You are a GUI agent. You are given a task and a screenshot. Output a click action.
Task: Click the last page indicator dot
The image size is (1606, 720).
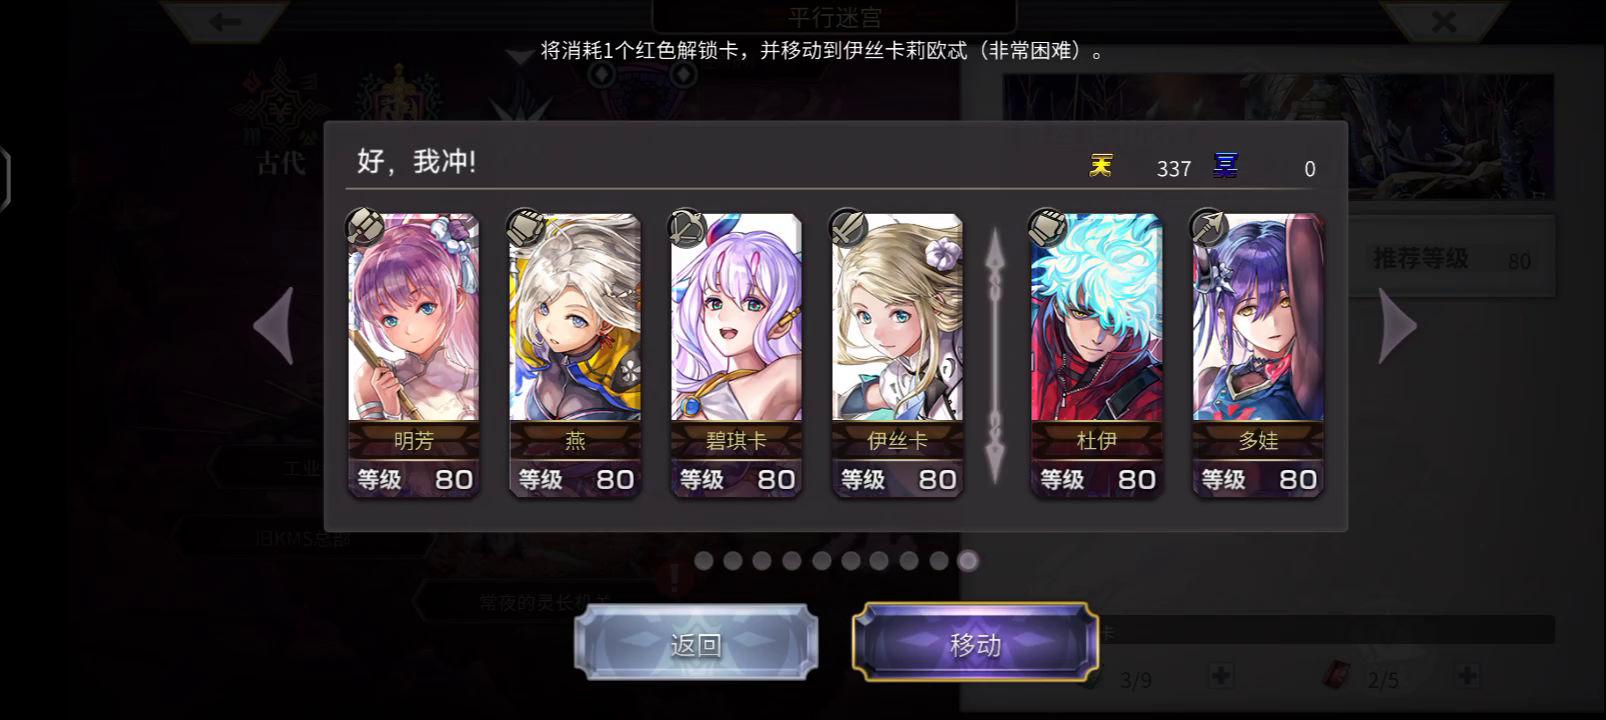967,561
